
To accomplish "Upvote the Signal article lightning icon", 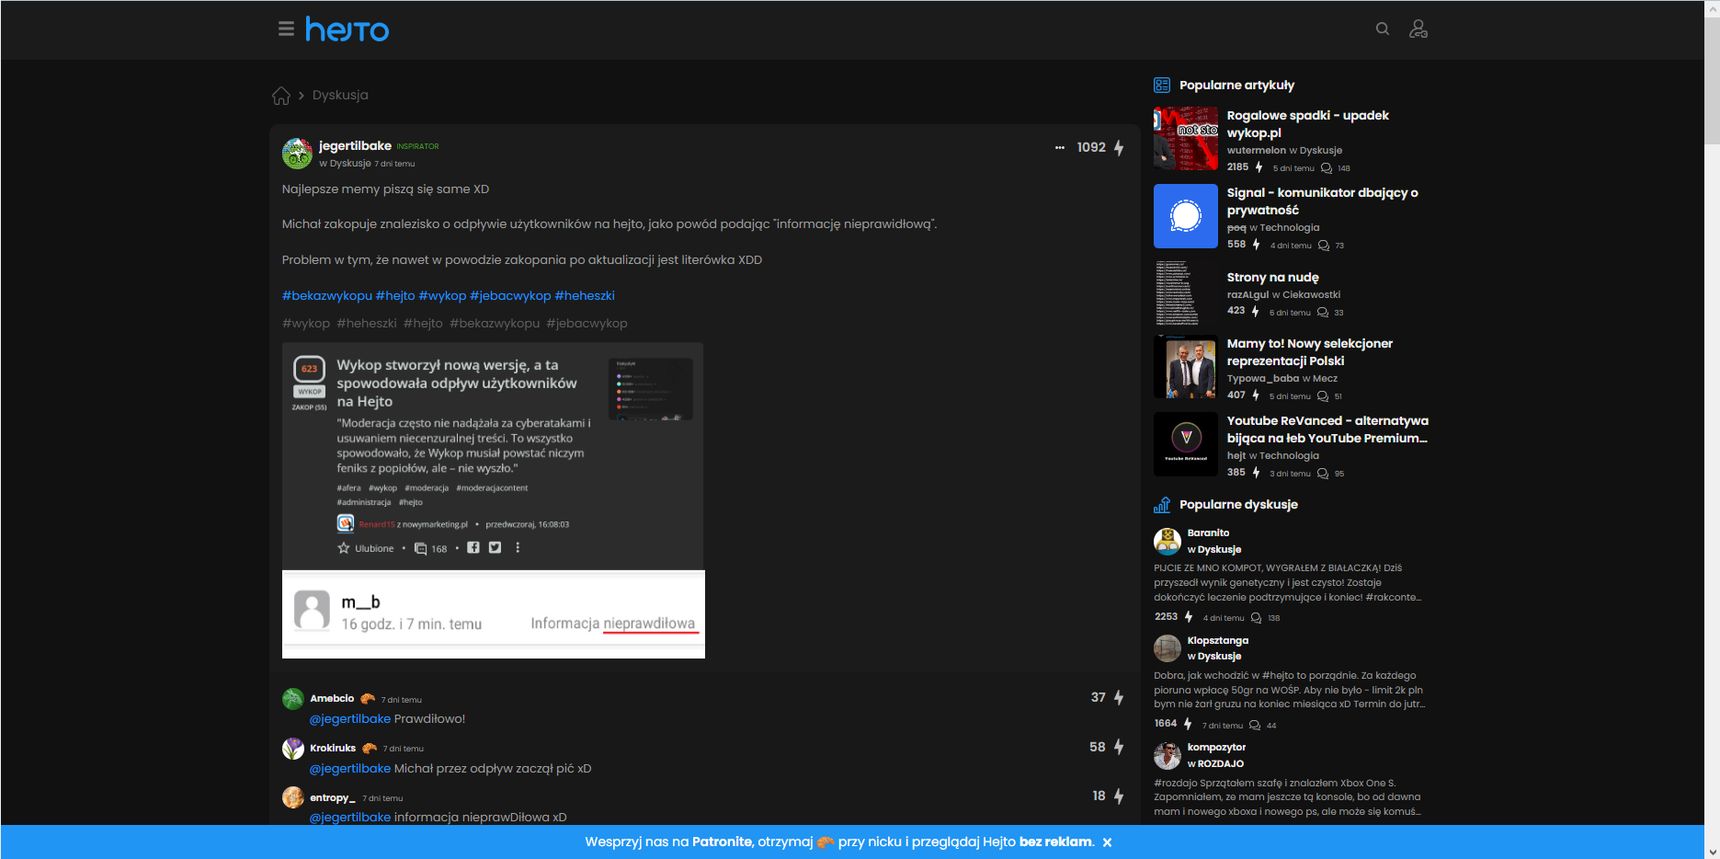I will pos(1256,244).
